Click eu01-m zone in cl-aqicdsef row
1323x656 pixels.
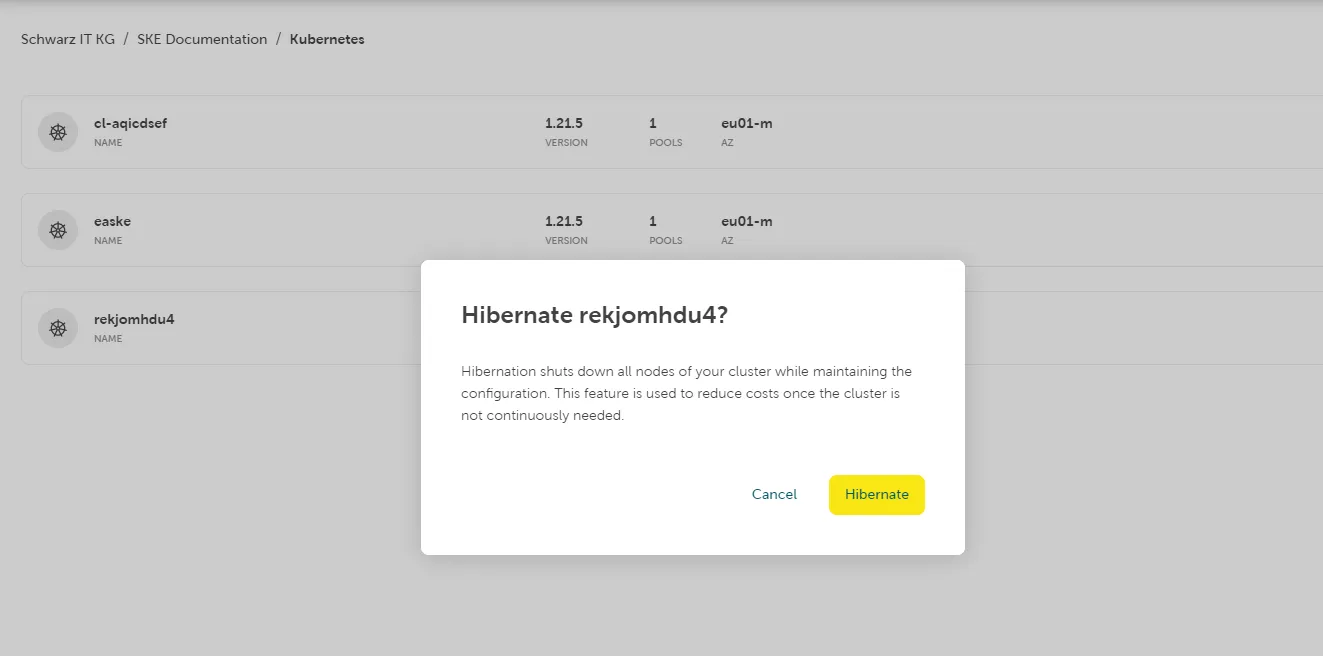point(746,124)
